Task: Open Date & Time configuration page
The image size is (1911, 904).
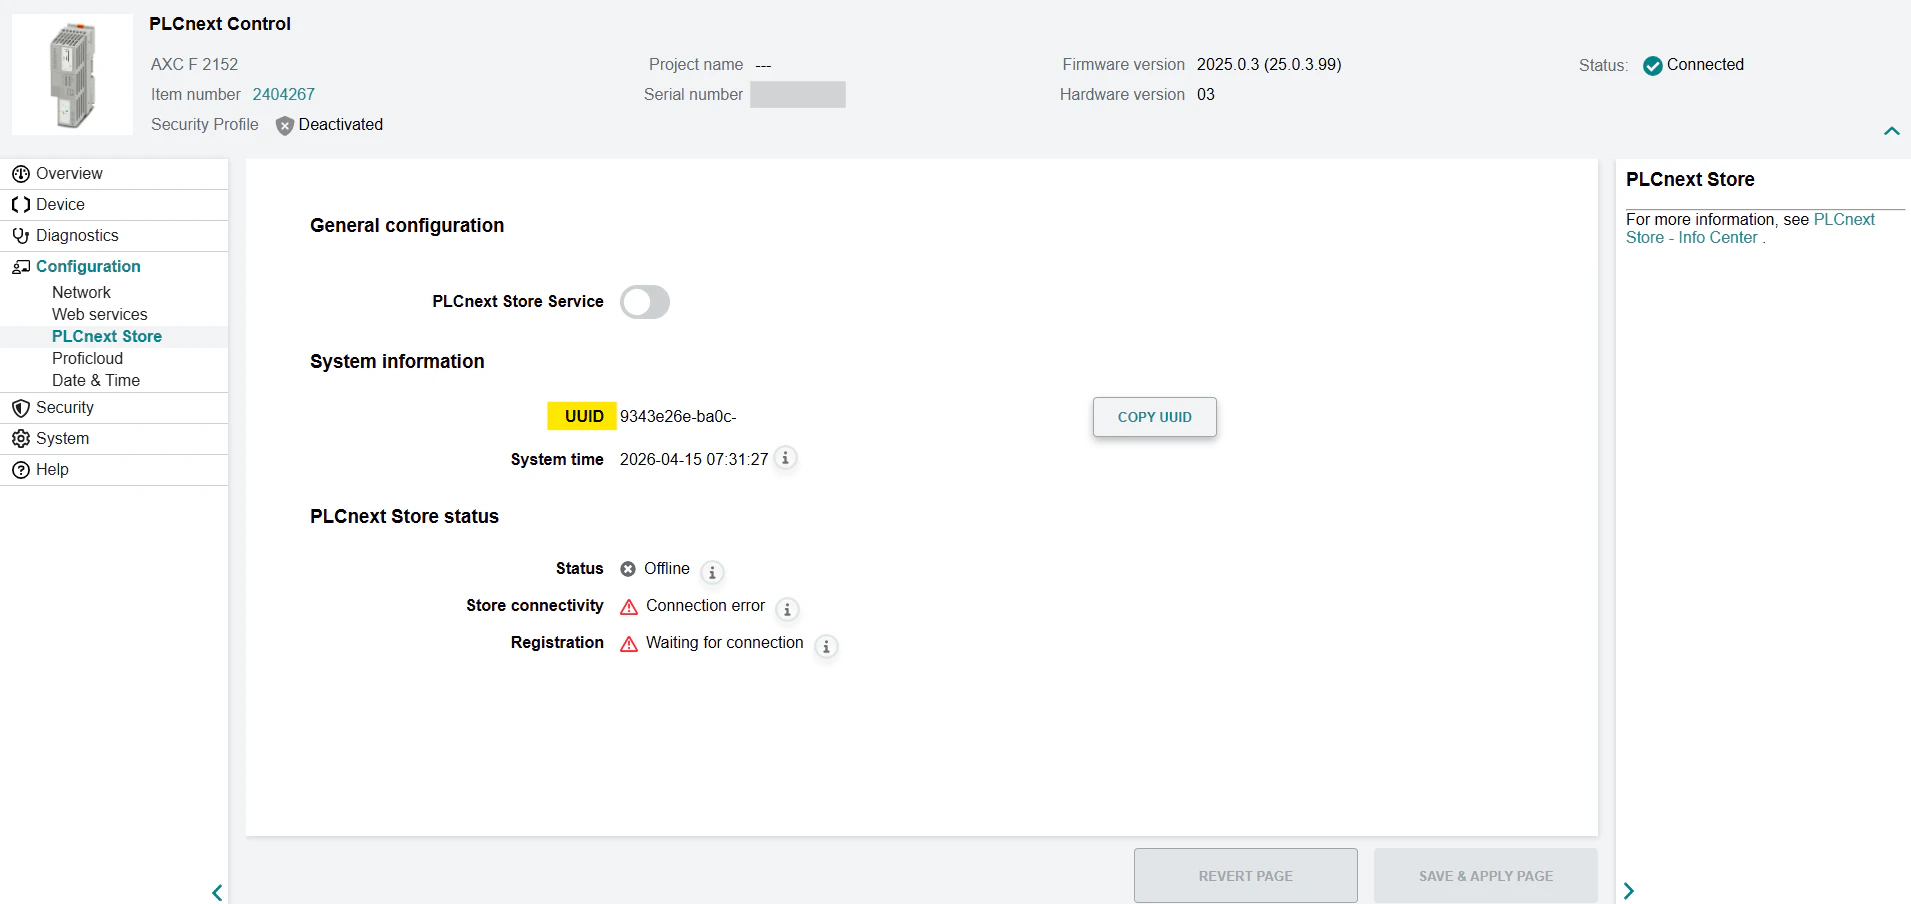Action: pyautogui.click(x=114, y=381)
